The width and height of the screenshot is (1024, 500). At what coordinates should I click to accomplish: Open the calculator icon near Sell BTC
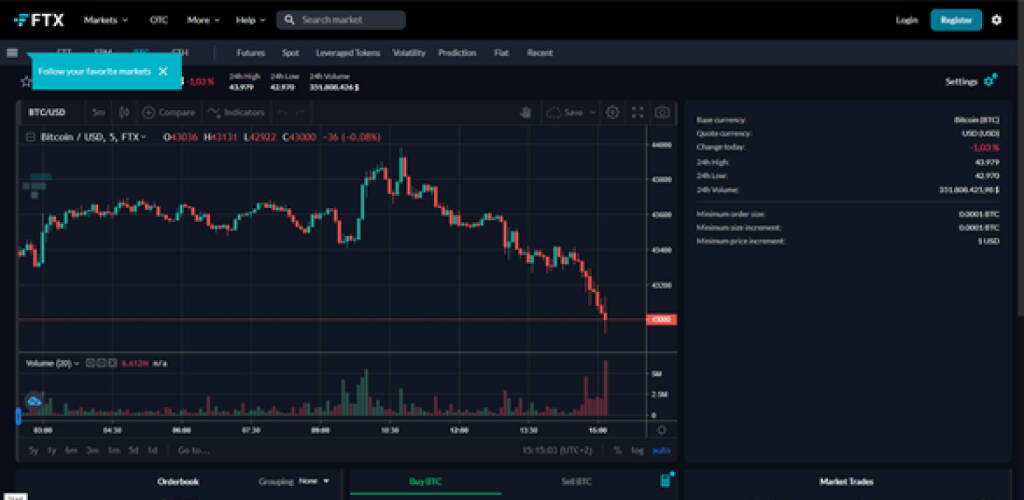pyautogui.click(x=665, y=481)
